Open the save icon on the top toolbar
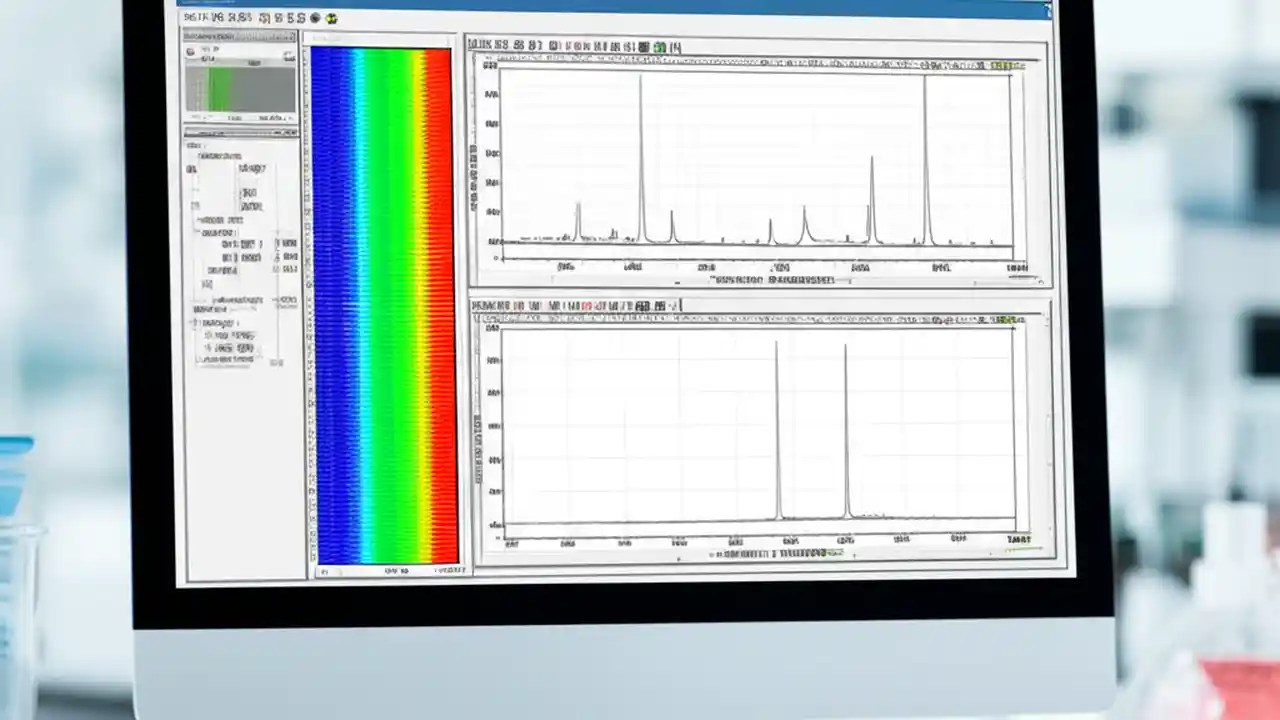This screenshot has width=1280, height=720. 210,18
